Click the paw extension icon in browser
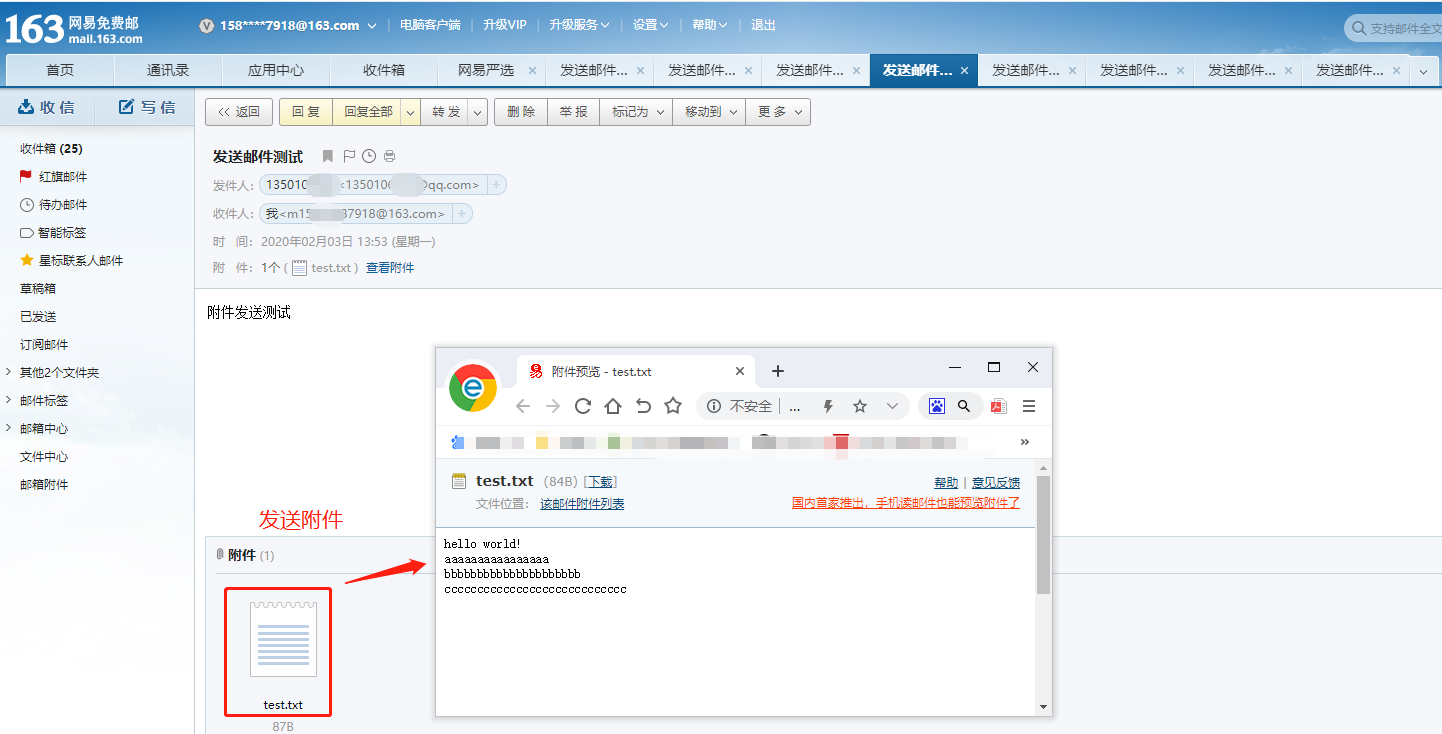This screenshot has width=1442, height=734. coord(937,406)
